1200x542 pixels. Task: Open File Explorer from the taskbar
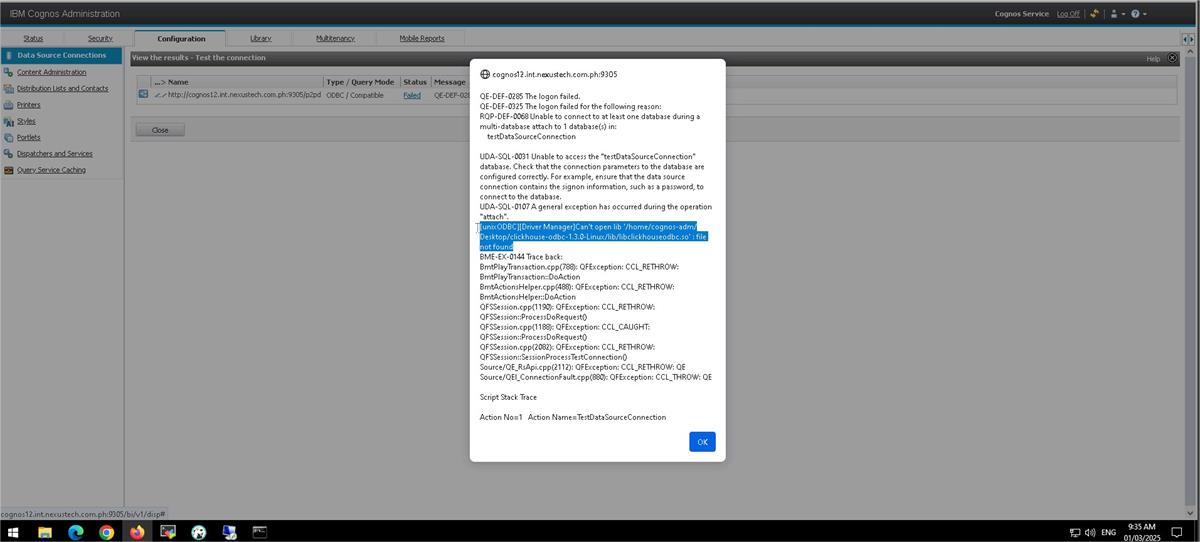[45, 532]
